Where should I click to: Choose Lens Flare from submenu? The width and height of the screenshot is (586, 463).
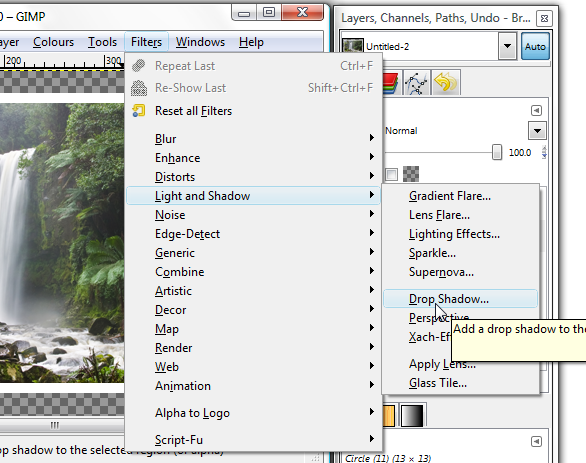click(460, 215)
